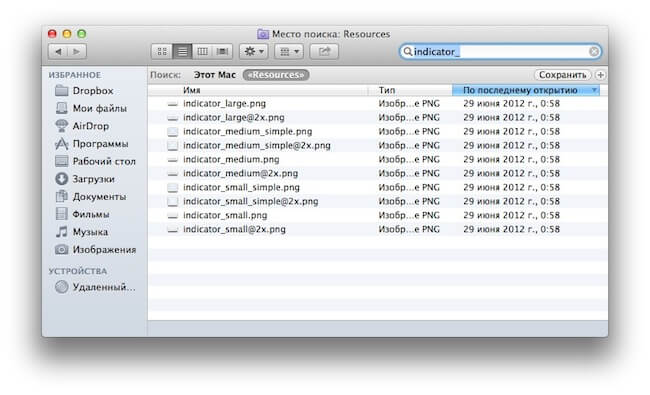This screenshot has height=395, width=650.
Task: Zoom the window with green button
Action: tap(82, 34)
